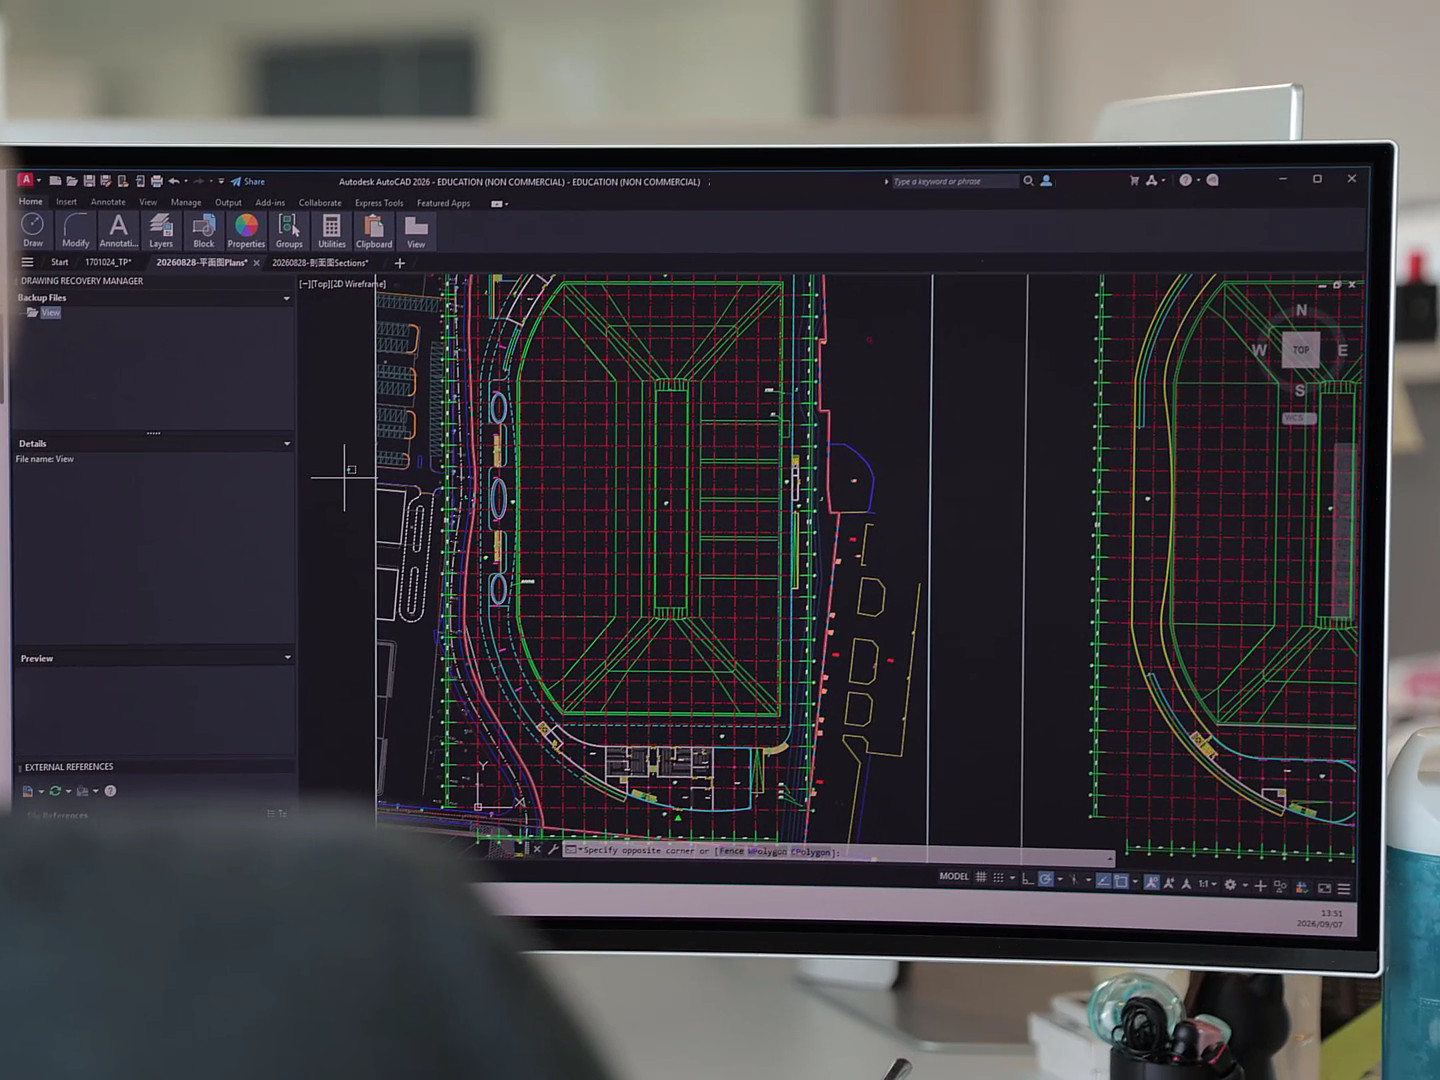Switch to the 20260828 Sections drawing tab

click(x=320, y=263)
